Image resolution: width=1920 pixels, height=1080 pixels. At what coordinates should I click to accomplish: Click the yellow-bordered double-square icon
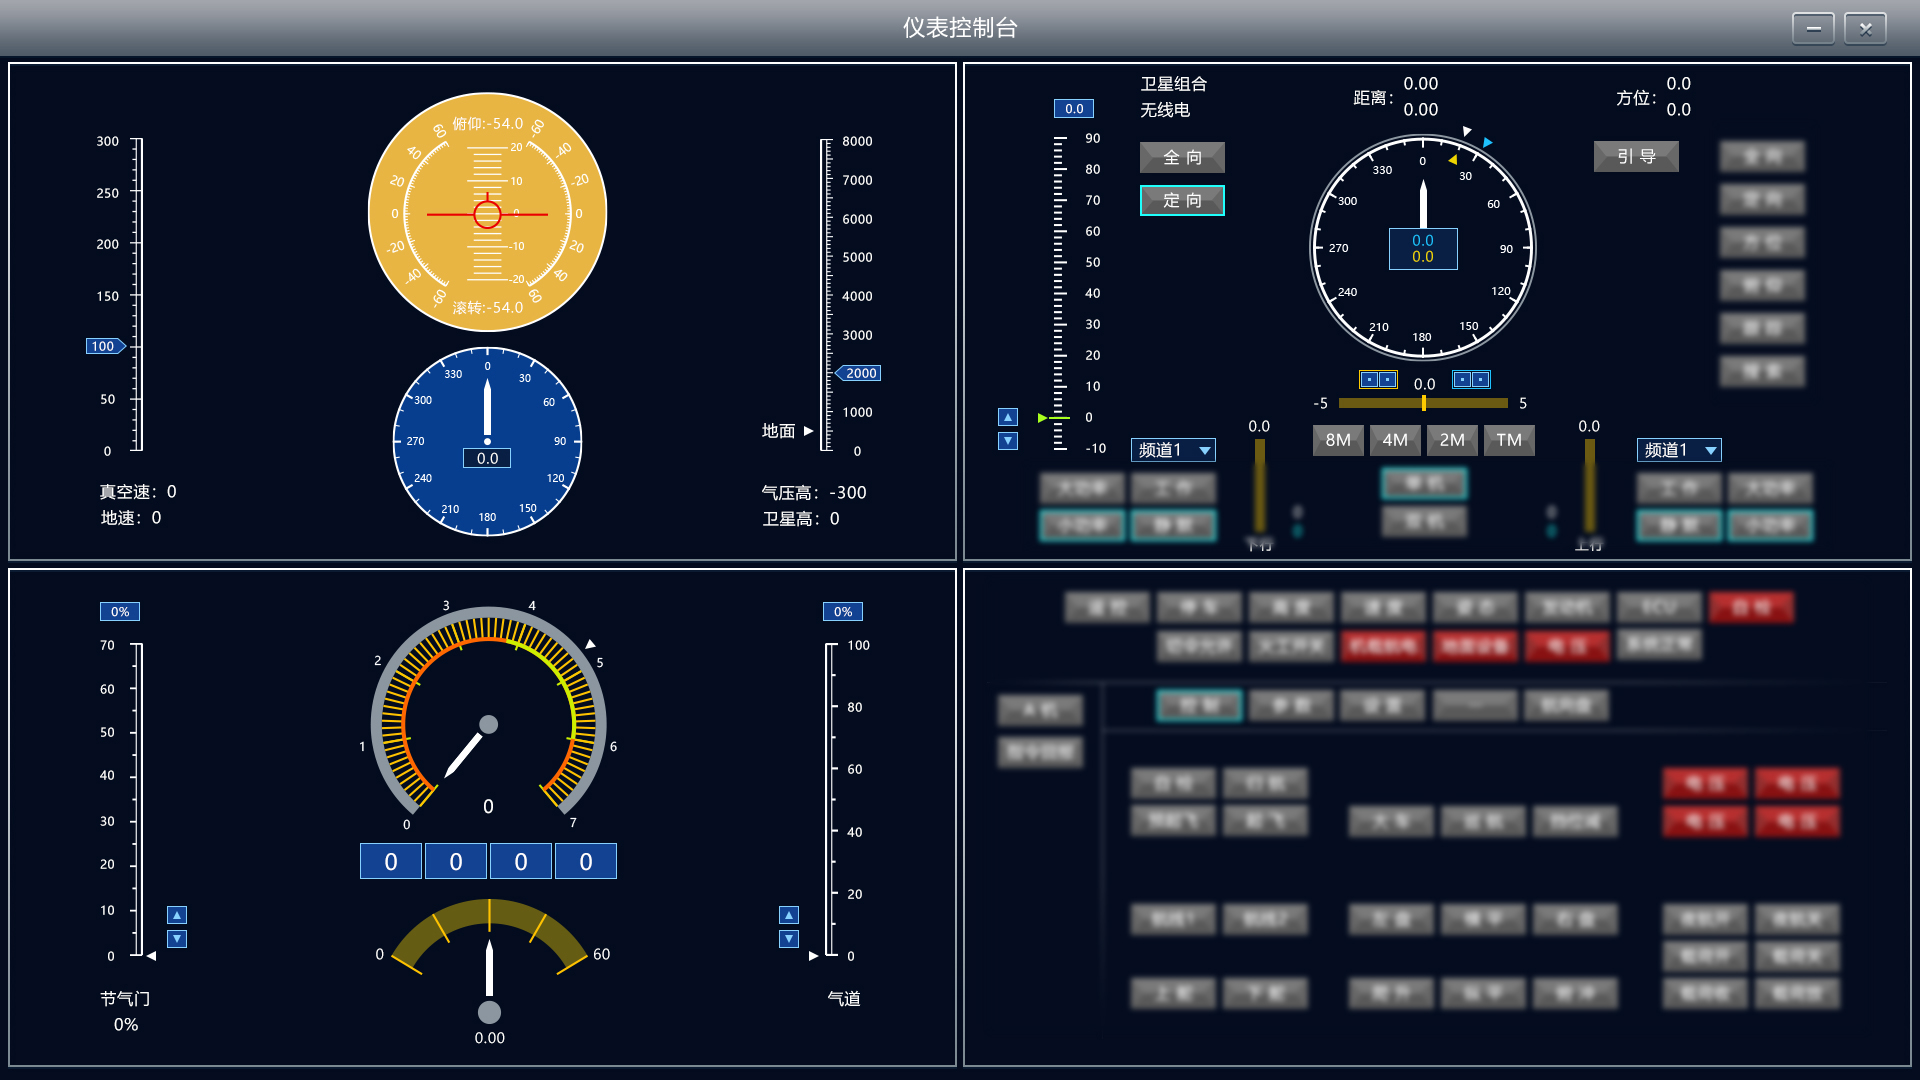click(x=1378, y=380)
